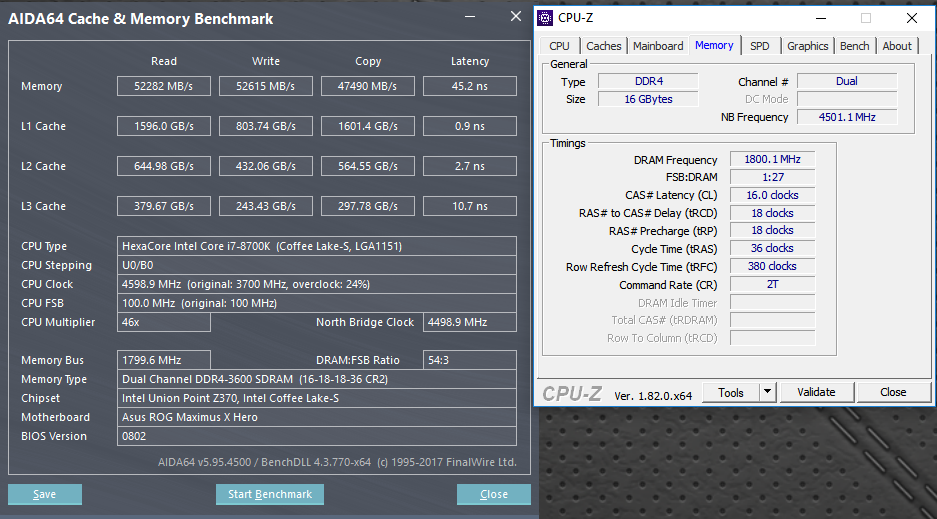The width and height of the screenshot is (937, 519).
Task: Click Memory Bus value 1799.6 MHz
Action: coord(164,360)
